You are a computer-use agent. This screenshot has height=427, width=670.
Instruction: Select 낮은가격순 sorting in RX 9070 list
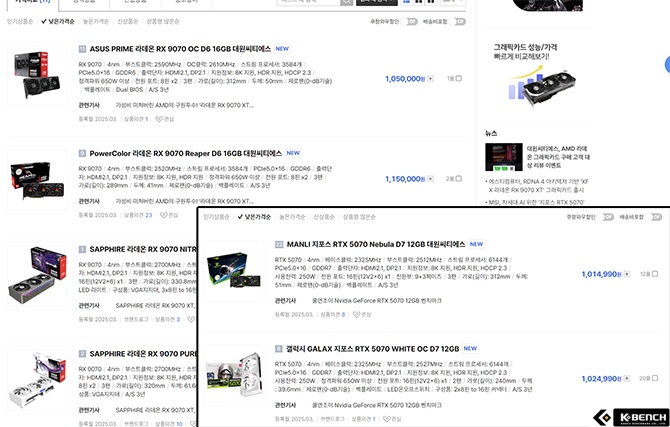click(58, 21)
